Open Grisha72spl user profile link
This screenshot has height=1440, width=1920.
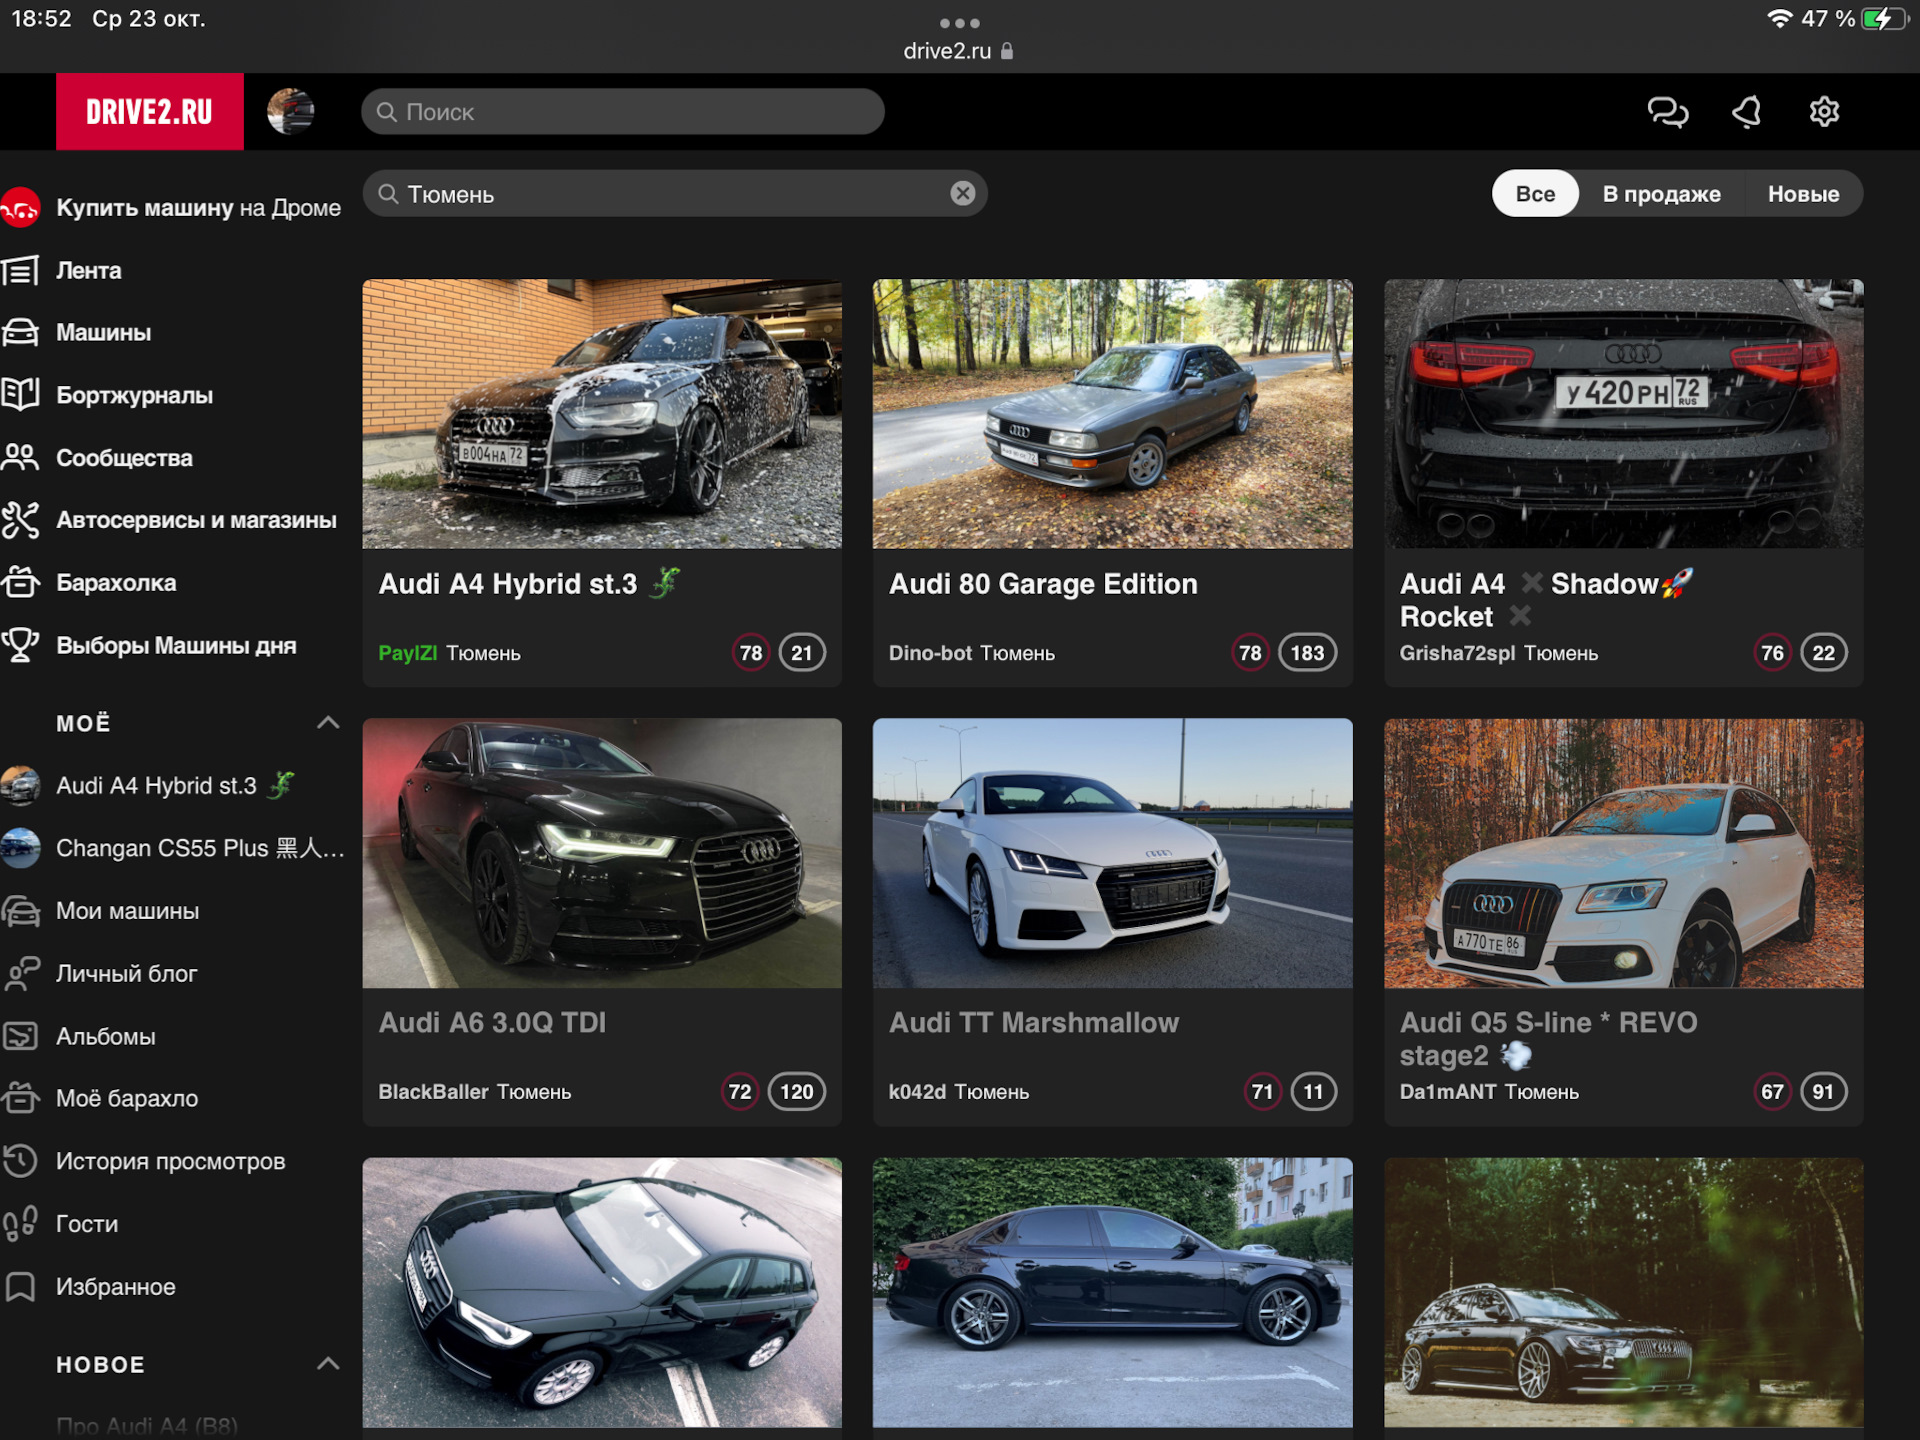(1457, 653)
